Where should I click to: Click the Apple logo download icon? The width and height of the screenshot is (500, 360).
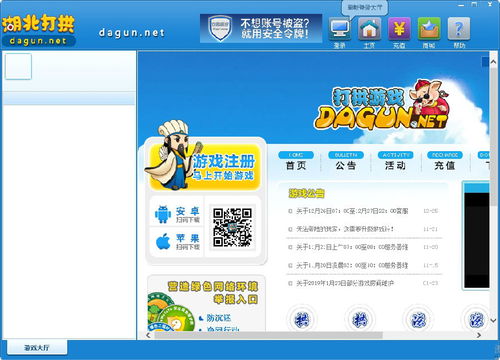point(163,241)
